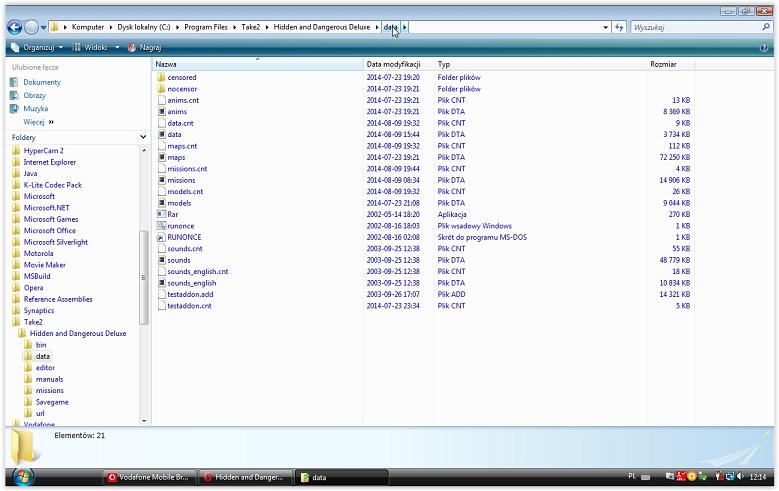Click the refresh button beside address bar
Image resolution: width=779 pixels, height=491 pixels.
[x=619, y=27]
